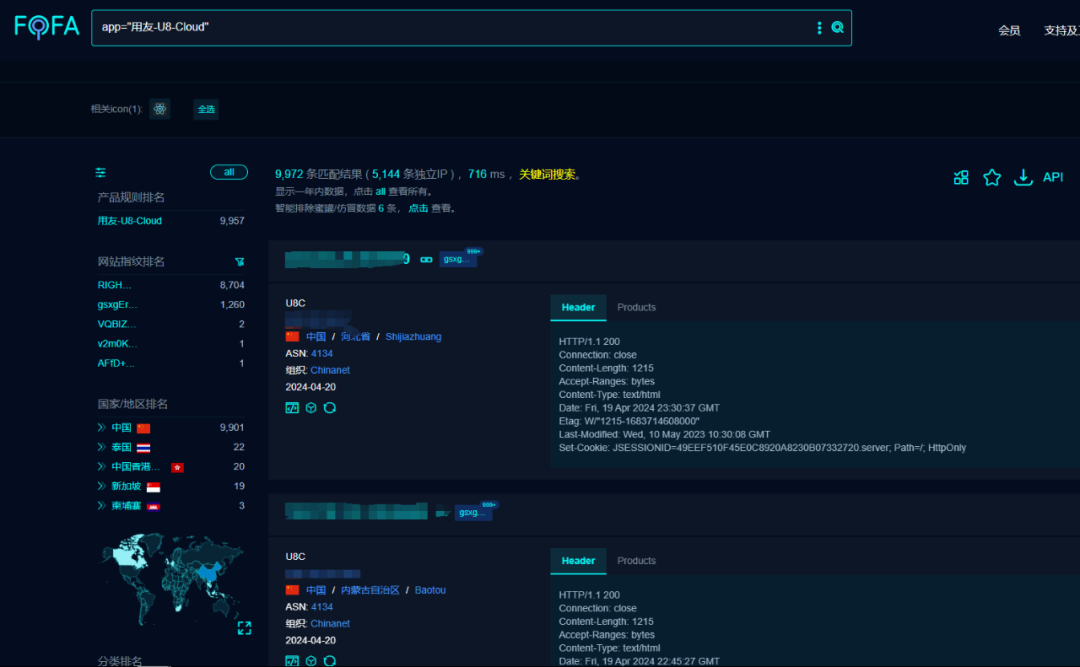Viewport: 1080px width, 667px height.
Task: Open the source code icon of Baotou result
Action: click(x=292, y=661)
